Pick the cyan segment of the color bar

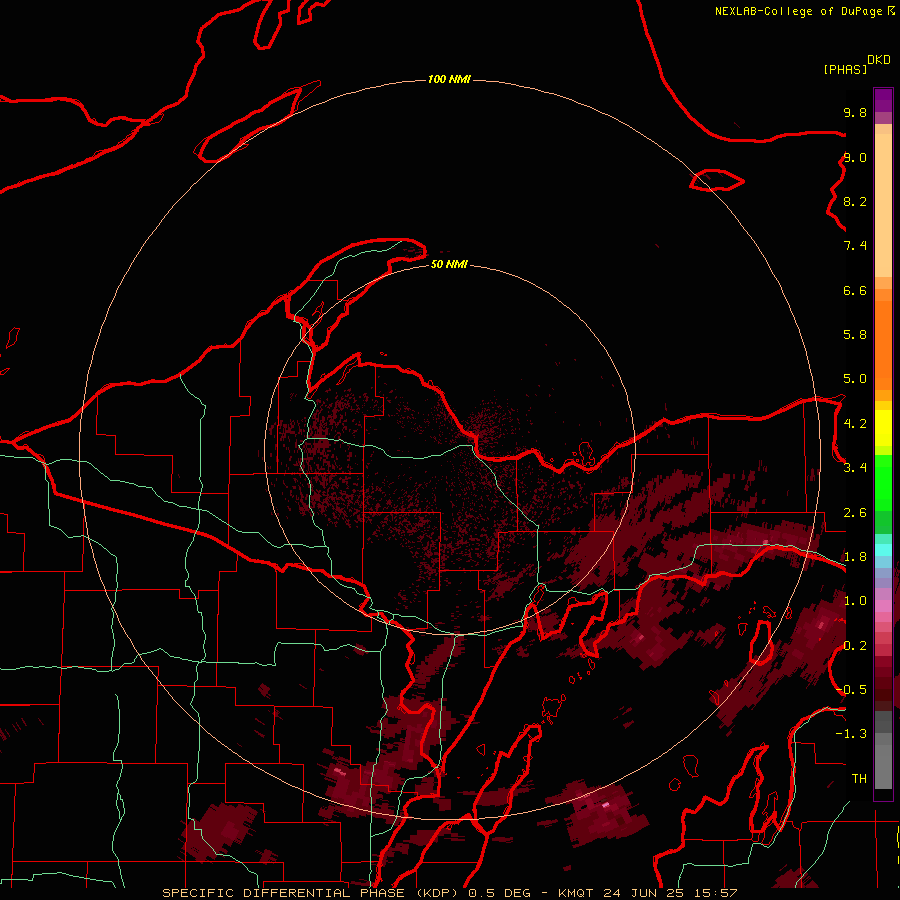(x=883, y=550)
